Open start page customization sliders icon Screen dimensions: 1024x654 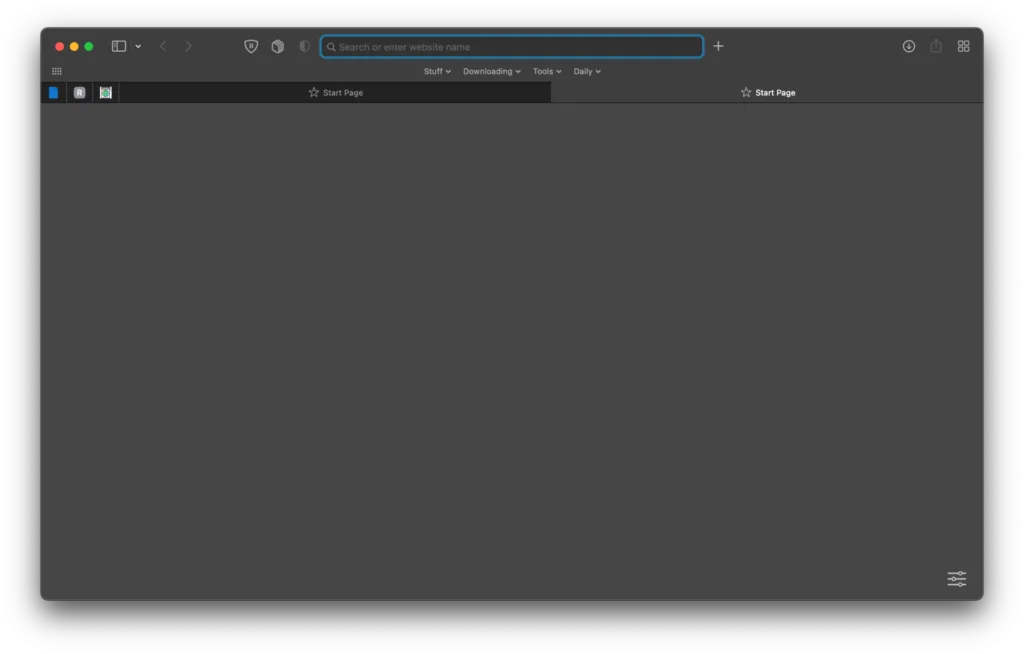point(957,579)
